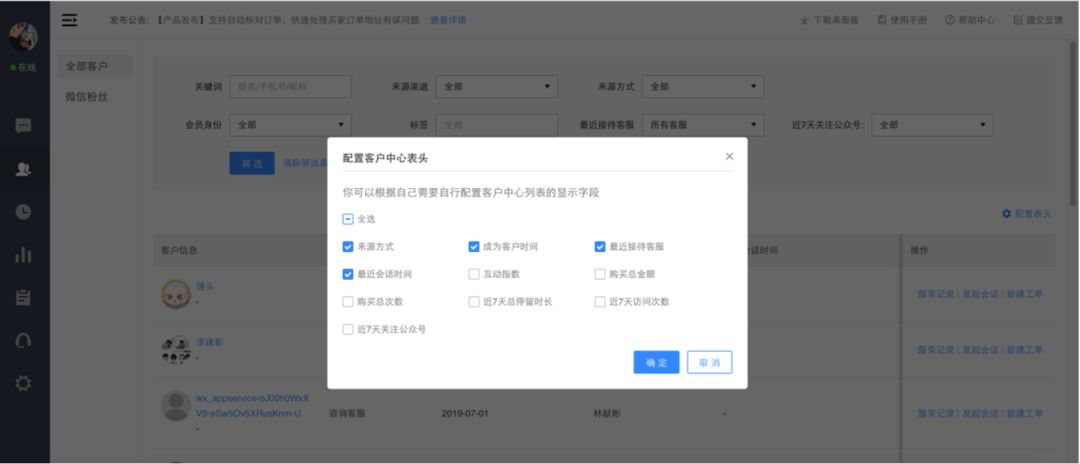Image resolution: width=1080 pixels, height=464 pixels.
Task: Click the 关键词 search input field
Action: 290,87
